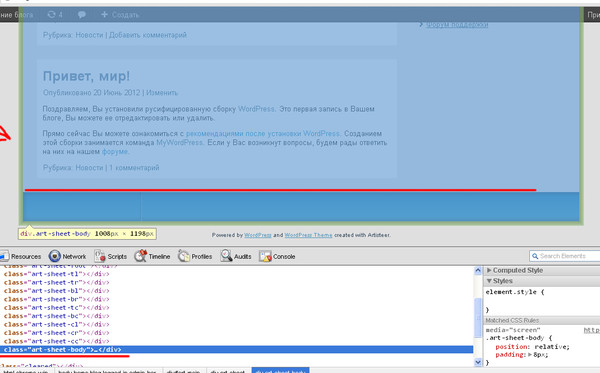Open the Scripts panel icon
600x373 pixels.
tap(100, 256)
